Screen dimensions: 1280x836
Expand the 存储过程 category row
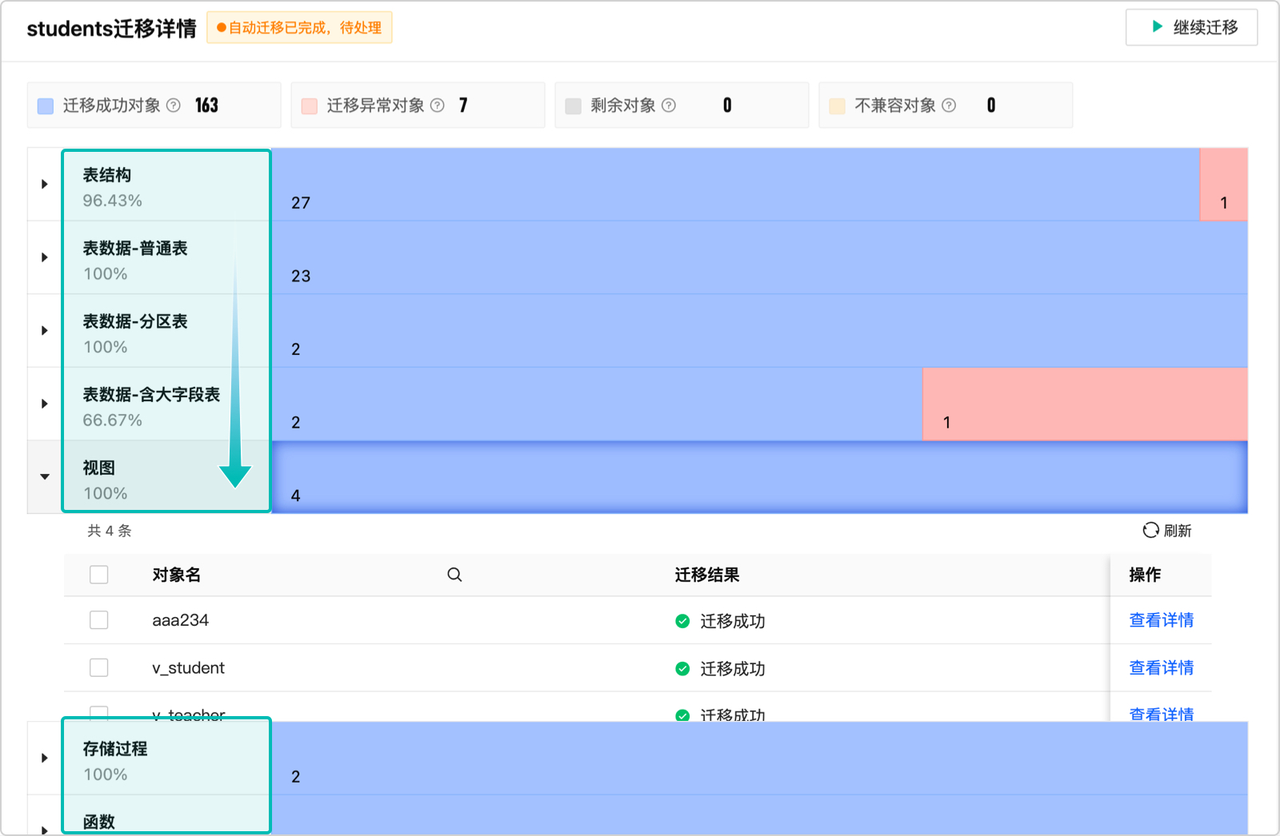(x=42, y=757)
